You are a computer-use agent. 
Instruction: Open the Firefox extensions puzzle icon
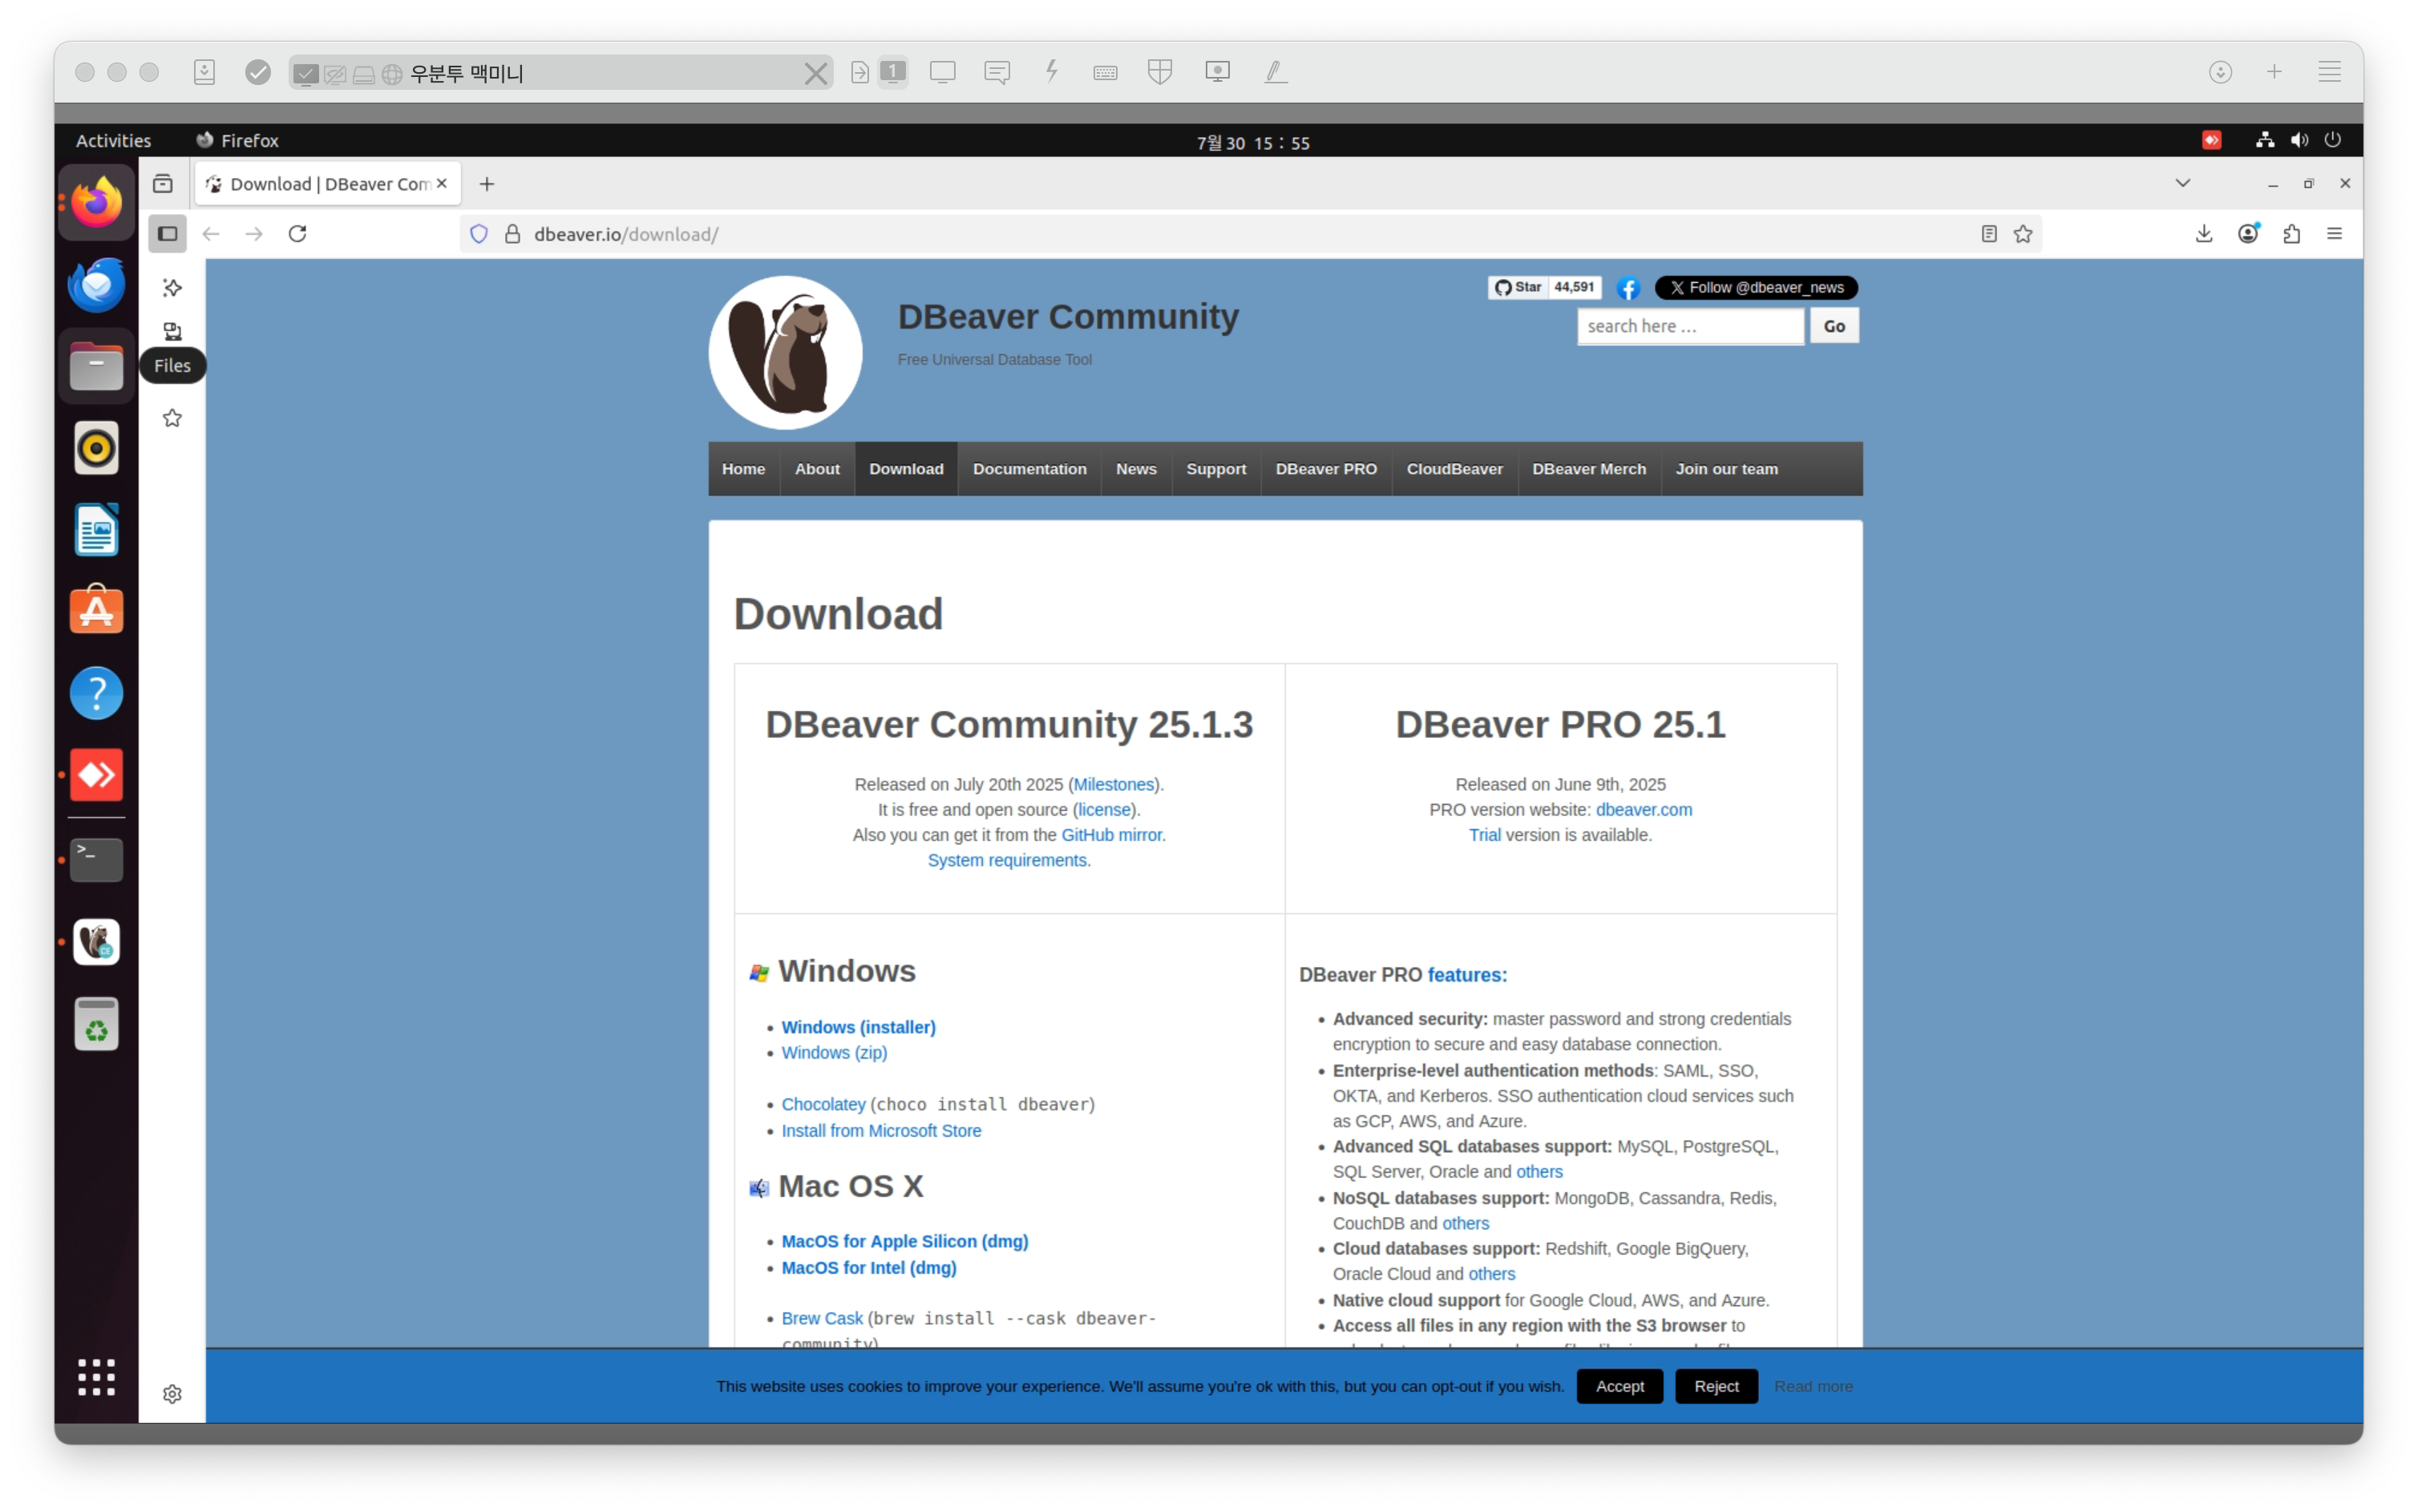2292,234
